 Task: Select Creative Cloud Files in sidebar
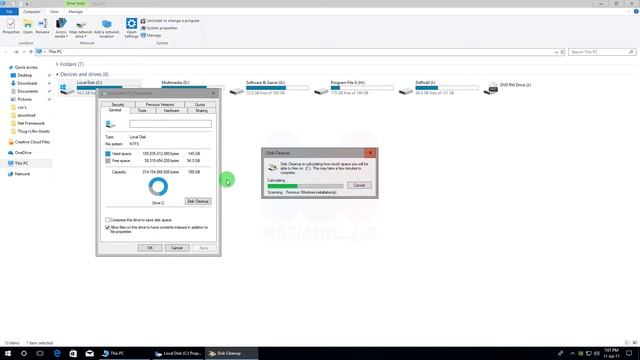[x=32, y=142]
